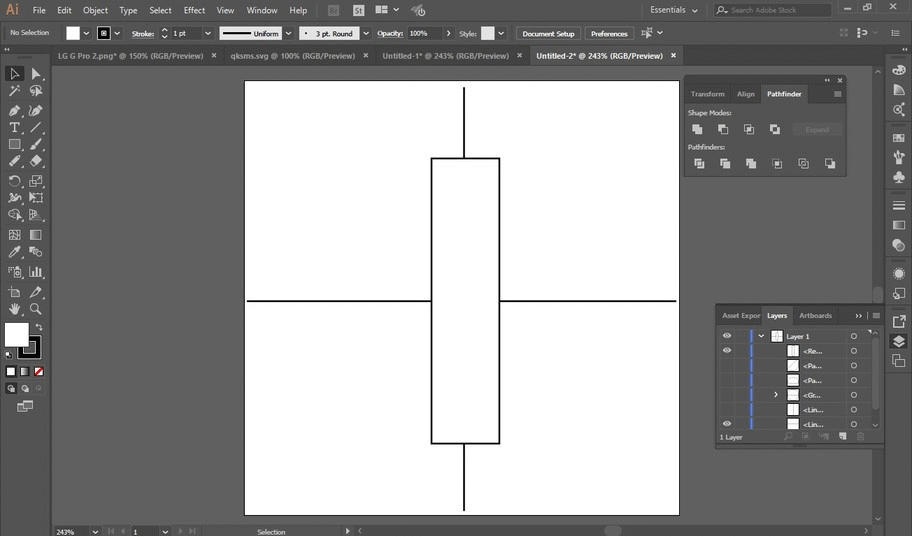Click target circle of Layer 1
Image resolution: width=912 pixels, height=537 pixels.
click(x=854, y=336)
